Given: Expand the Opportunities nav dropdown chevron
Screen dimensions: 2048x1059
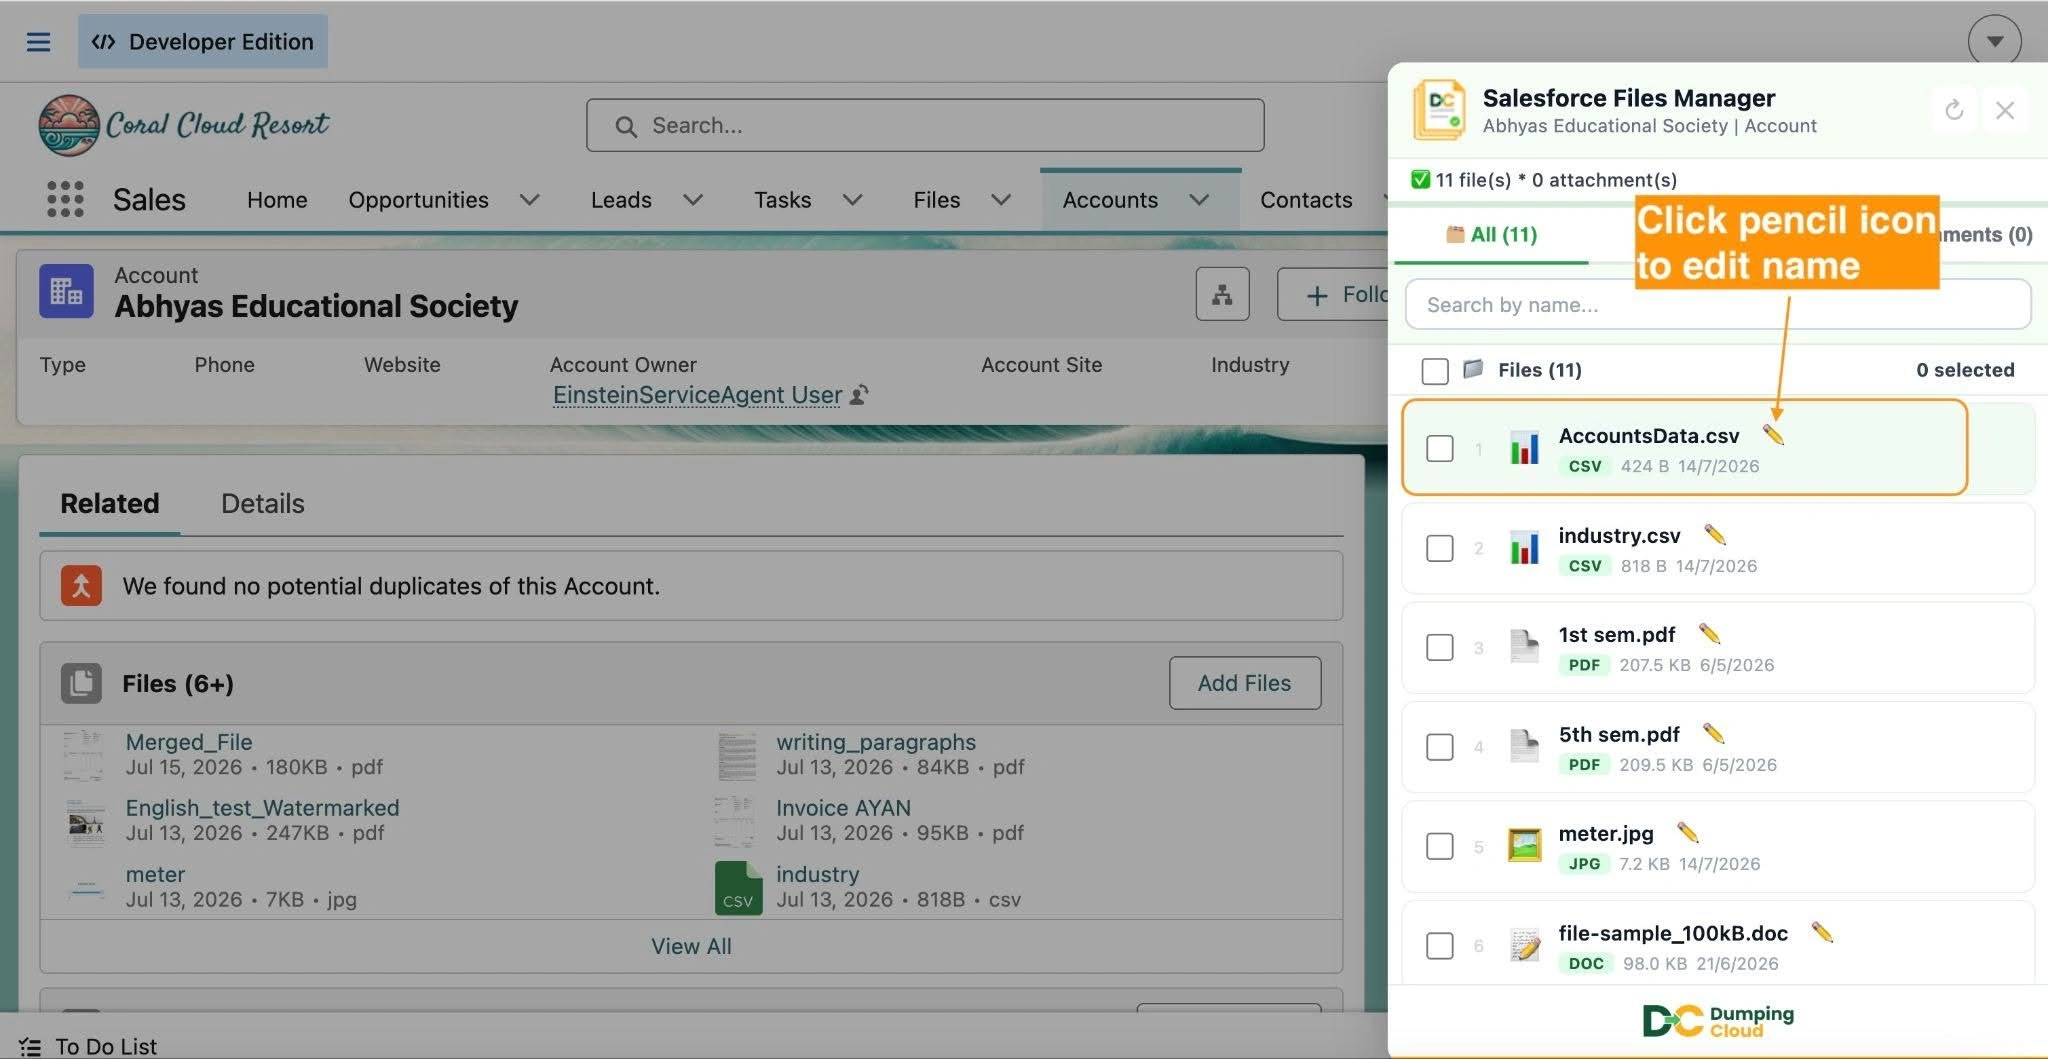Looking at the screenshot, I should 530,200.
